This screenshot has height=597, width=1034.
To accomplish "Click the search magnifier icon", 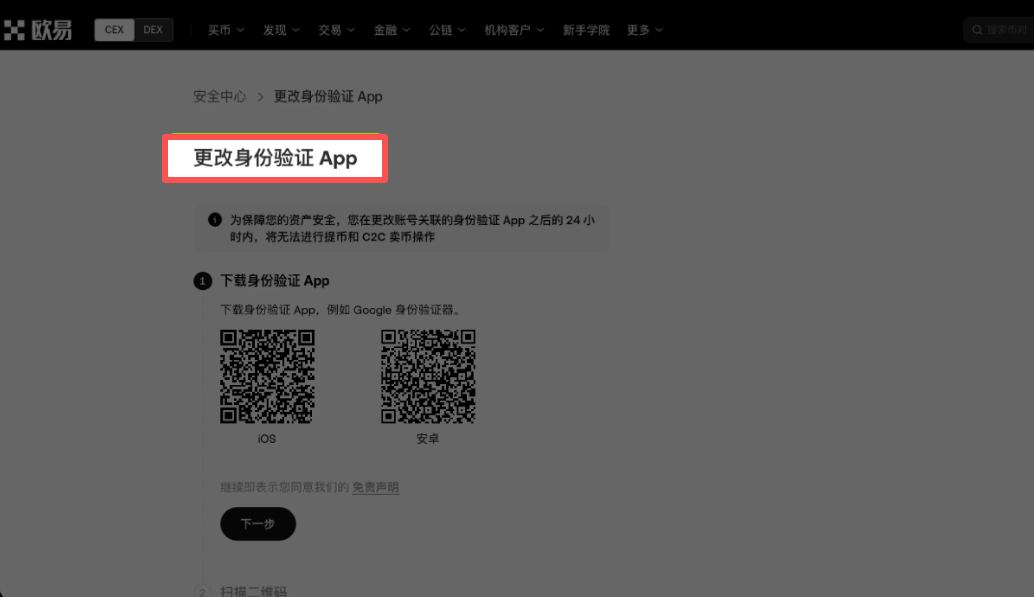I will point(977,30).
